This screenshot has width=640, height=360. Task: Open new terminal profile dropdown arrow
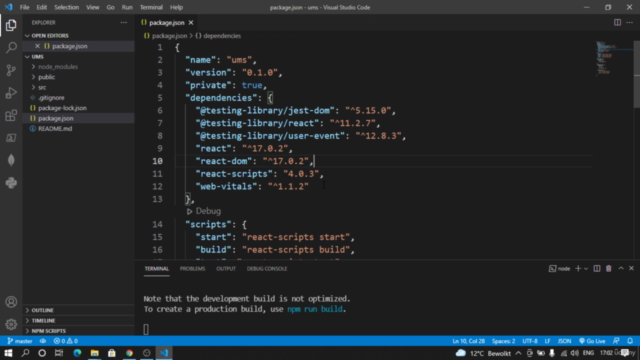[586, 269]
